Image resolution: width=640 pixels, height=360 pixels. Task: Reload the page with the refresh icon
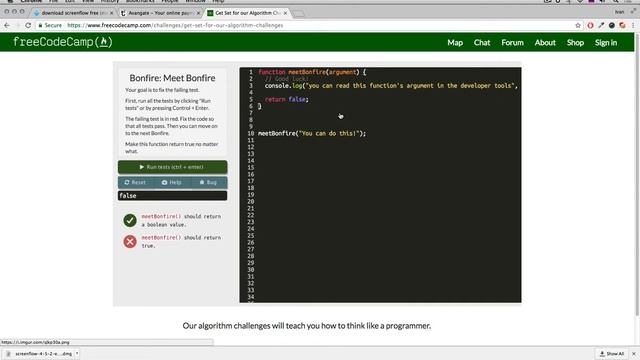click(28, 25)
